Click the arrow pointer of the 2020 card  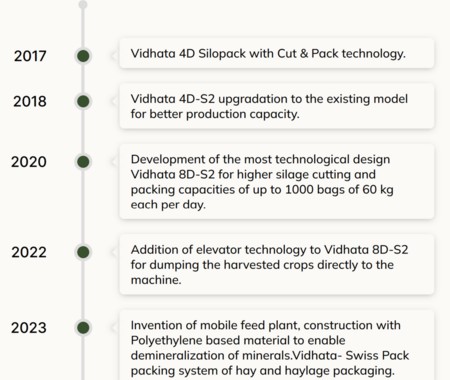tap(115, 162)
